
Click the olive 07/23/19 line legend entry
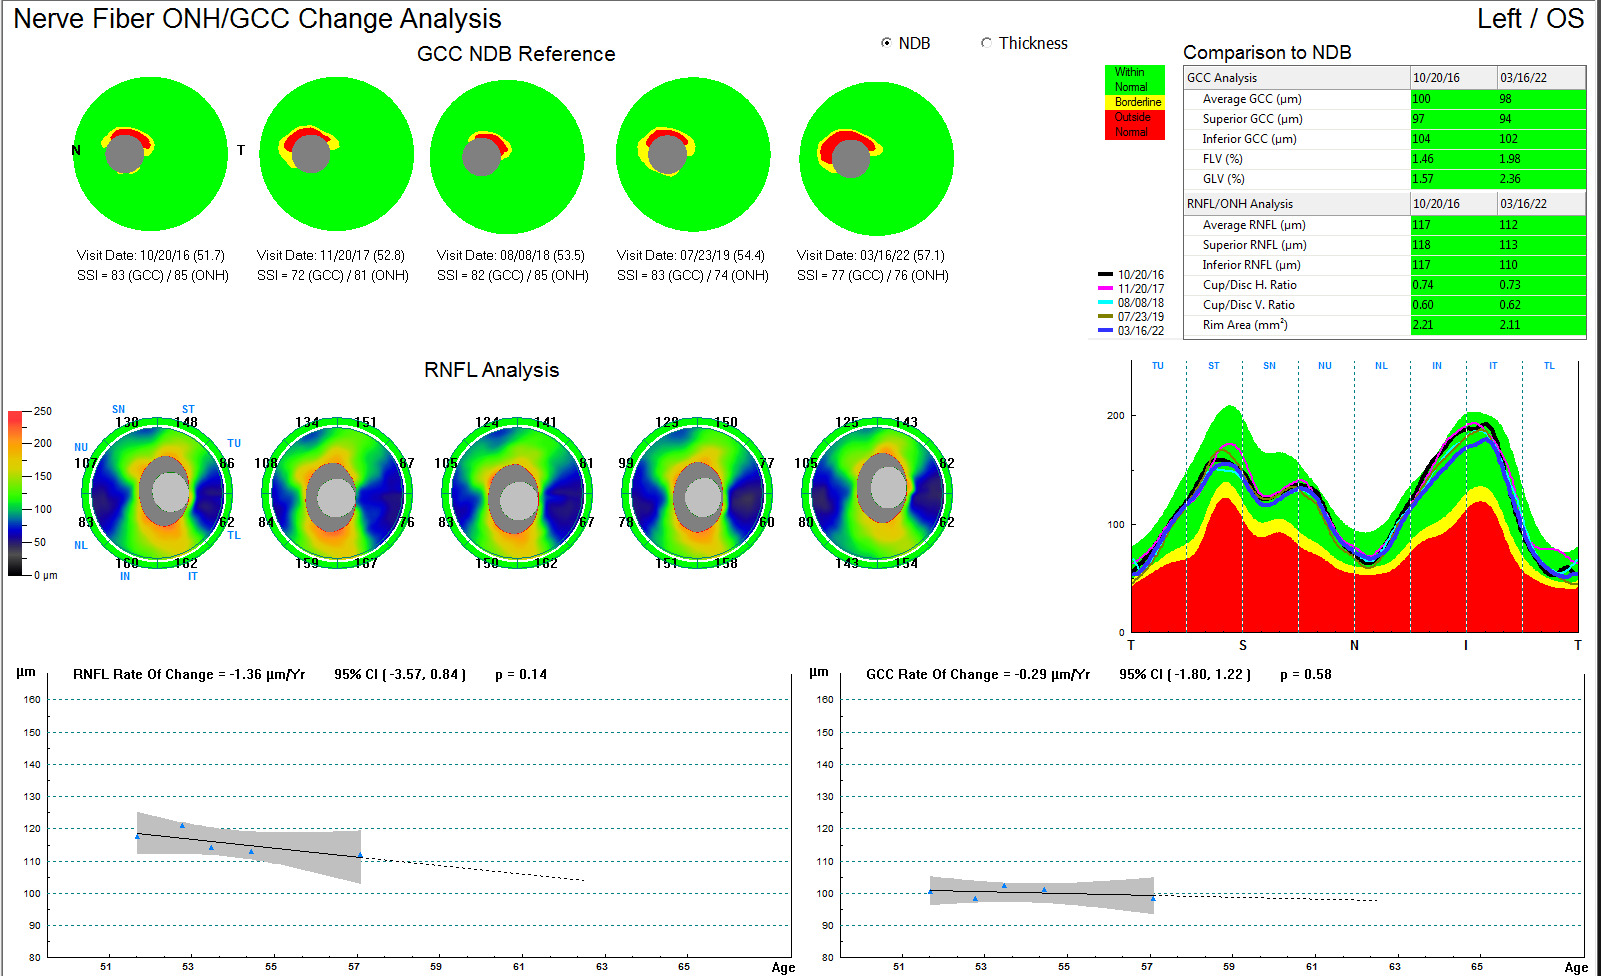(x=1131, y=316)
